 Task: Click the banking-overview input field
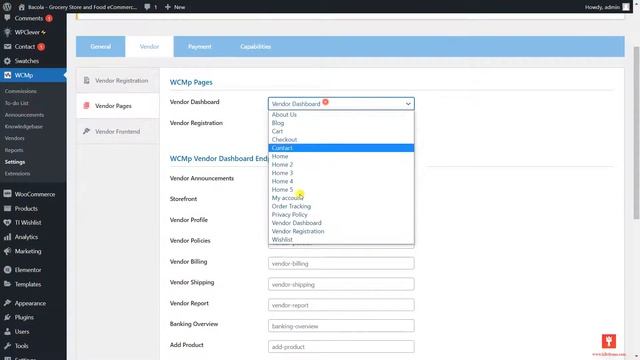(341, 326)
